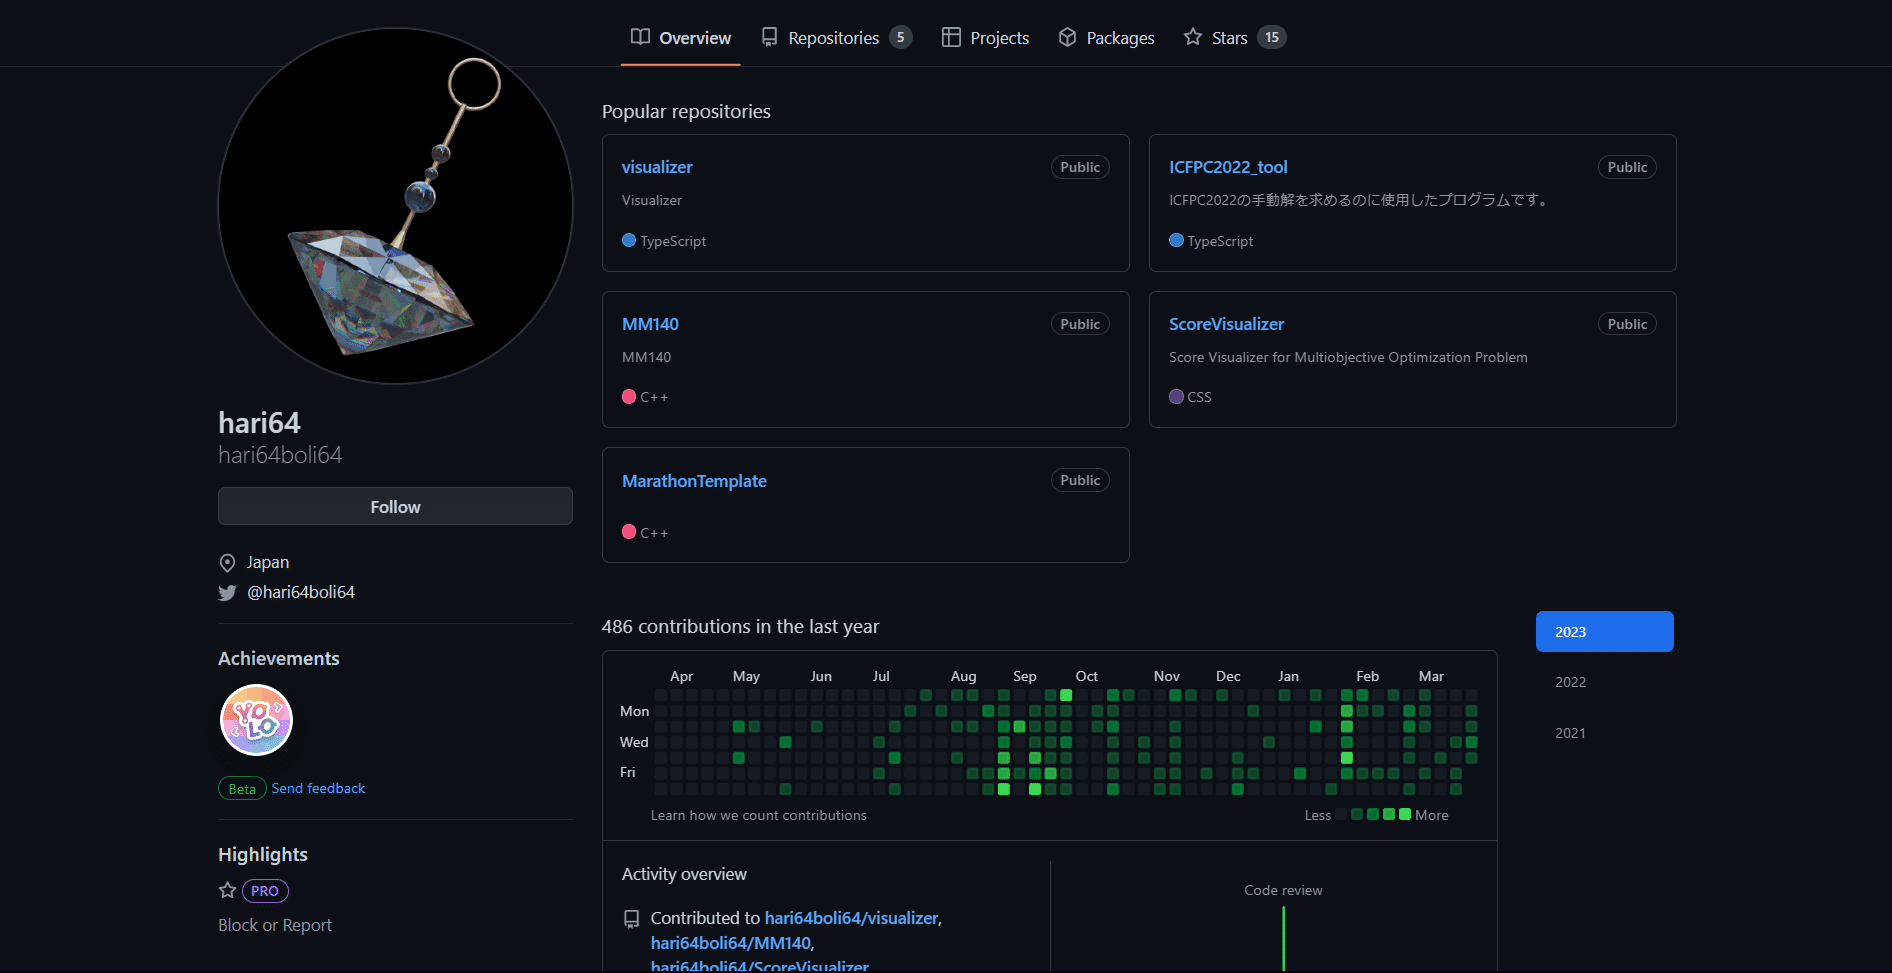Viewport: 1892px width, 973px height.
Task: Switch contributions to year 2021
Action: pos(1570,733)
